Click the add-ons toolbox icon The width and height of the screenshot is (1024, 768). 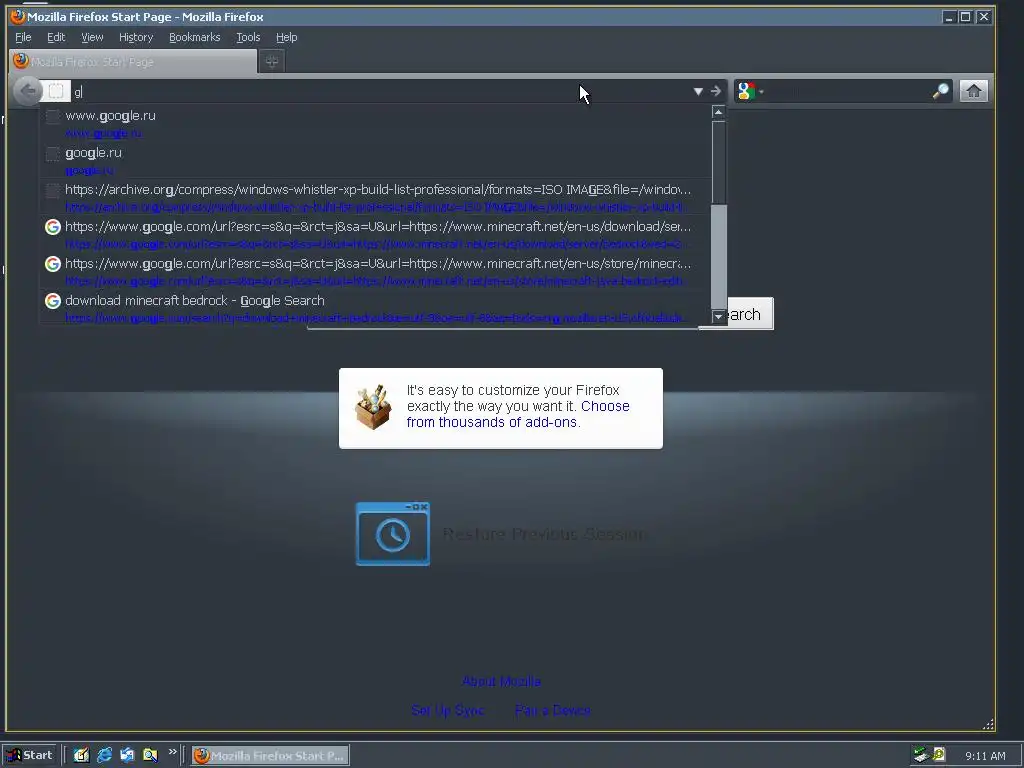point(373,407)
